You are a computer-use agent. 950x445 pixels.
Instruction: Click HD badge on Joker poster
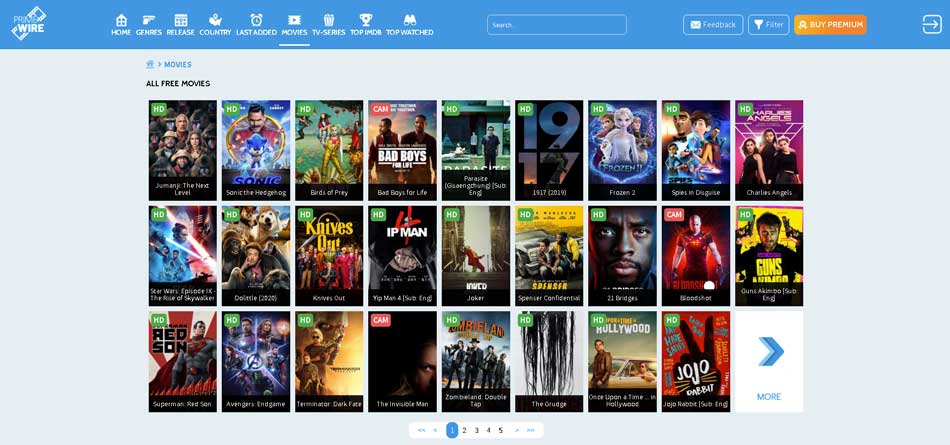(452, 215)
